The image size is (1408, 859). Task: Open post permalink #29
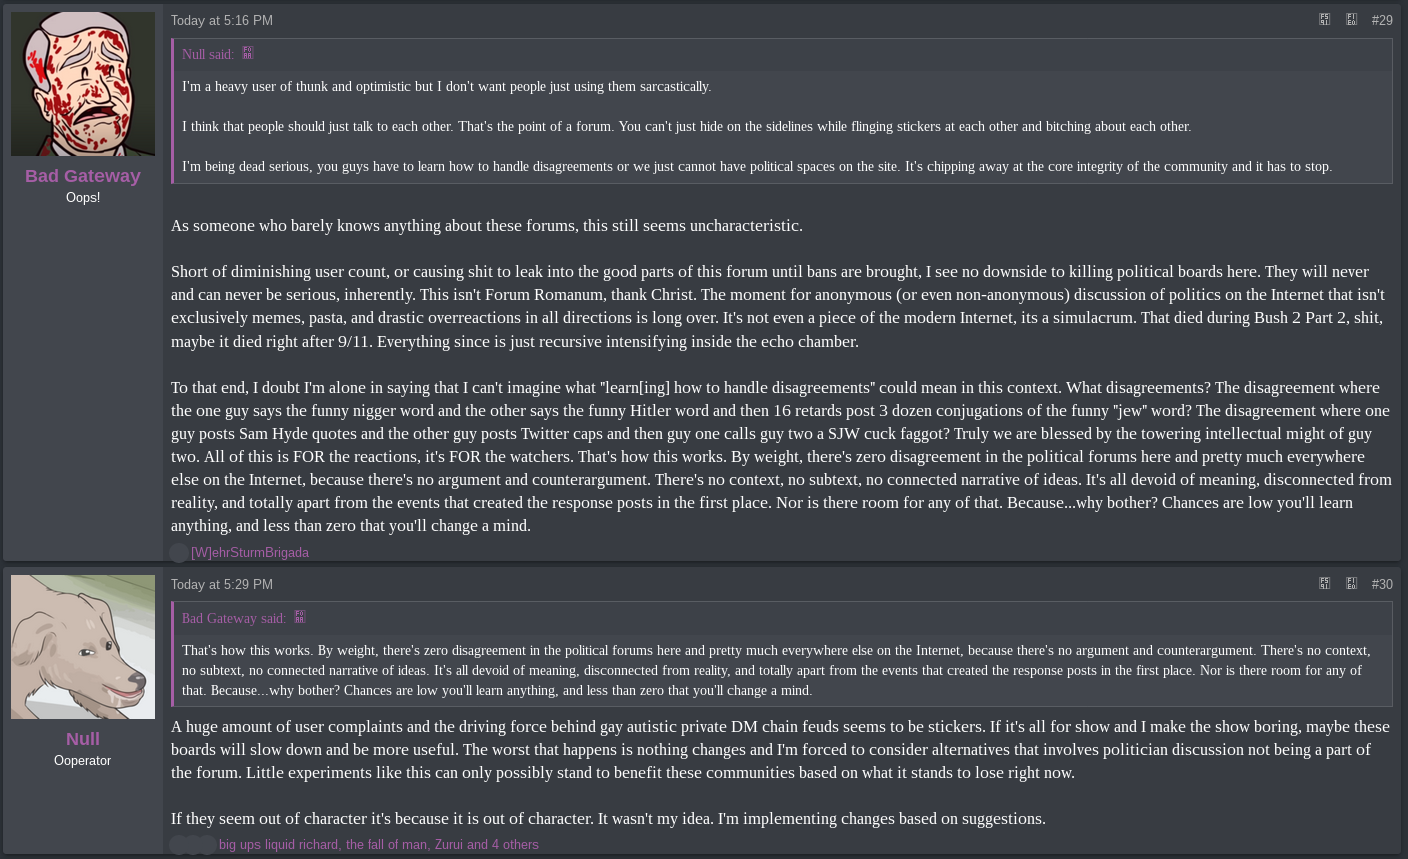coord(1382,20)
